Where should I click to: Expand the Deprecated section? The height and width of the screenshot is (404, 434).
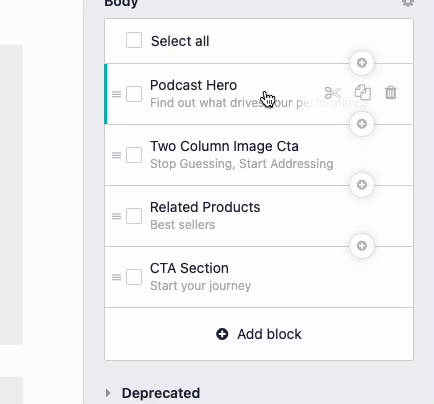pyautogui.click(x=108, y=393)
